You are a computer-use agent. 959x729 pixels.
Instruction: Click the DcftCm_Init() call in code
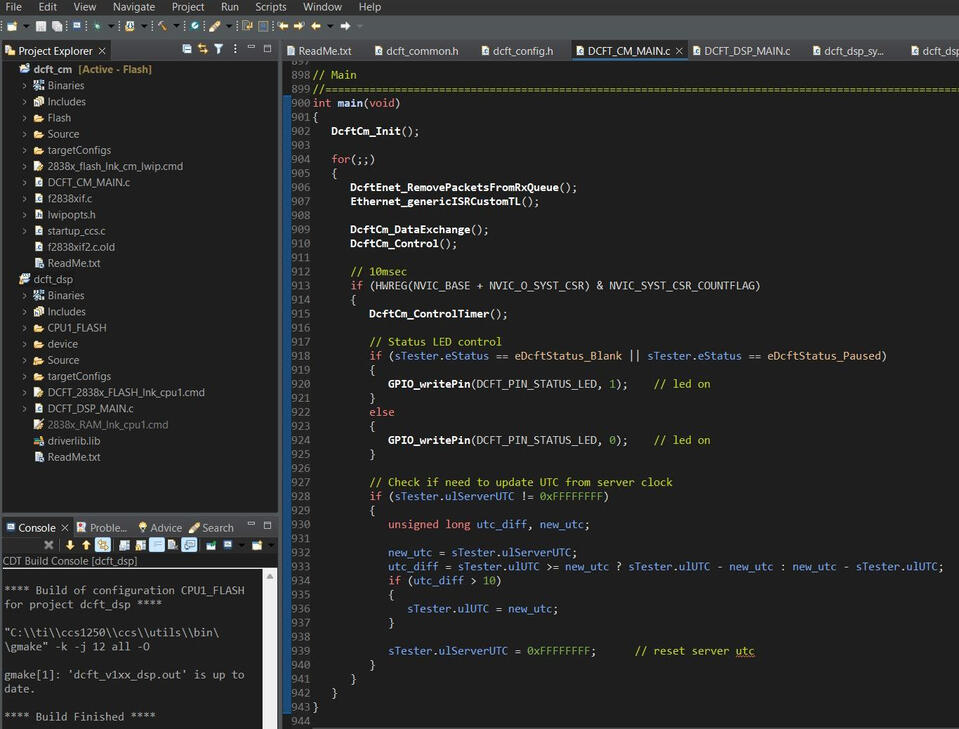tap(374, 131)
